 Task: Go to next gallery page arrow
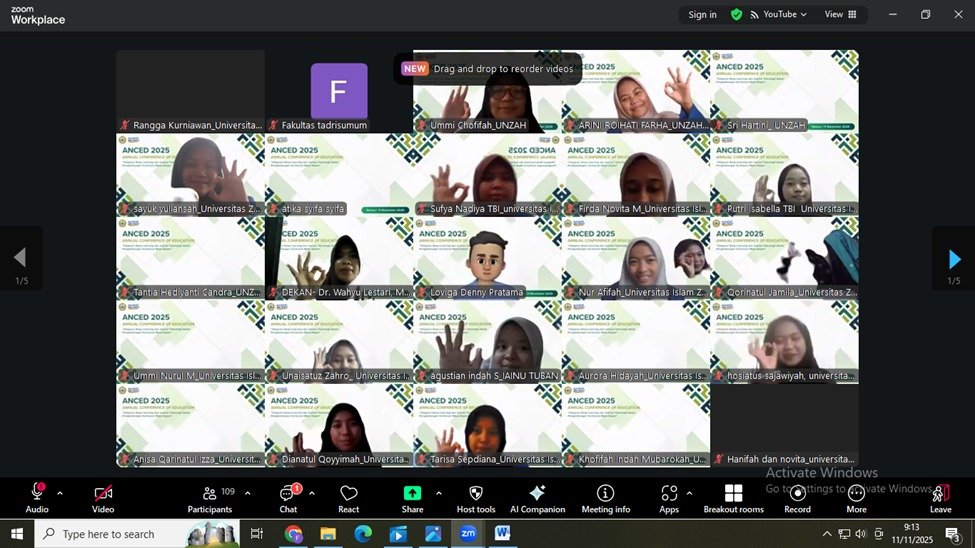click(x=953, y=259)
